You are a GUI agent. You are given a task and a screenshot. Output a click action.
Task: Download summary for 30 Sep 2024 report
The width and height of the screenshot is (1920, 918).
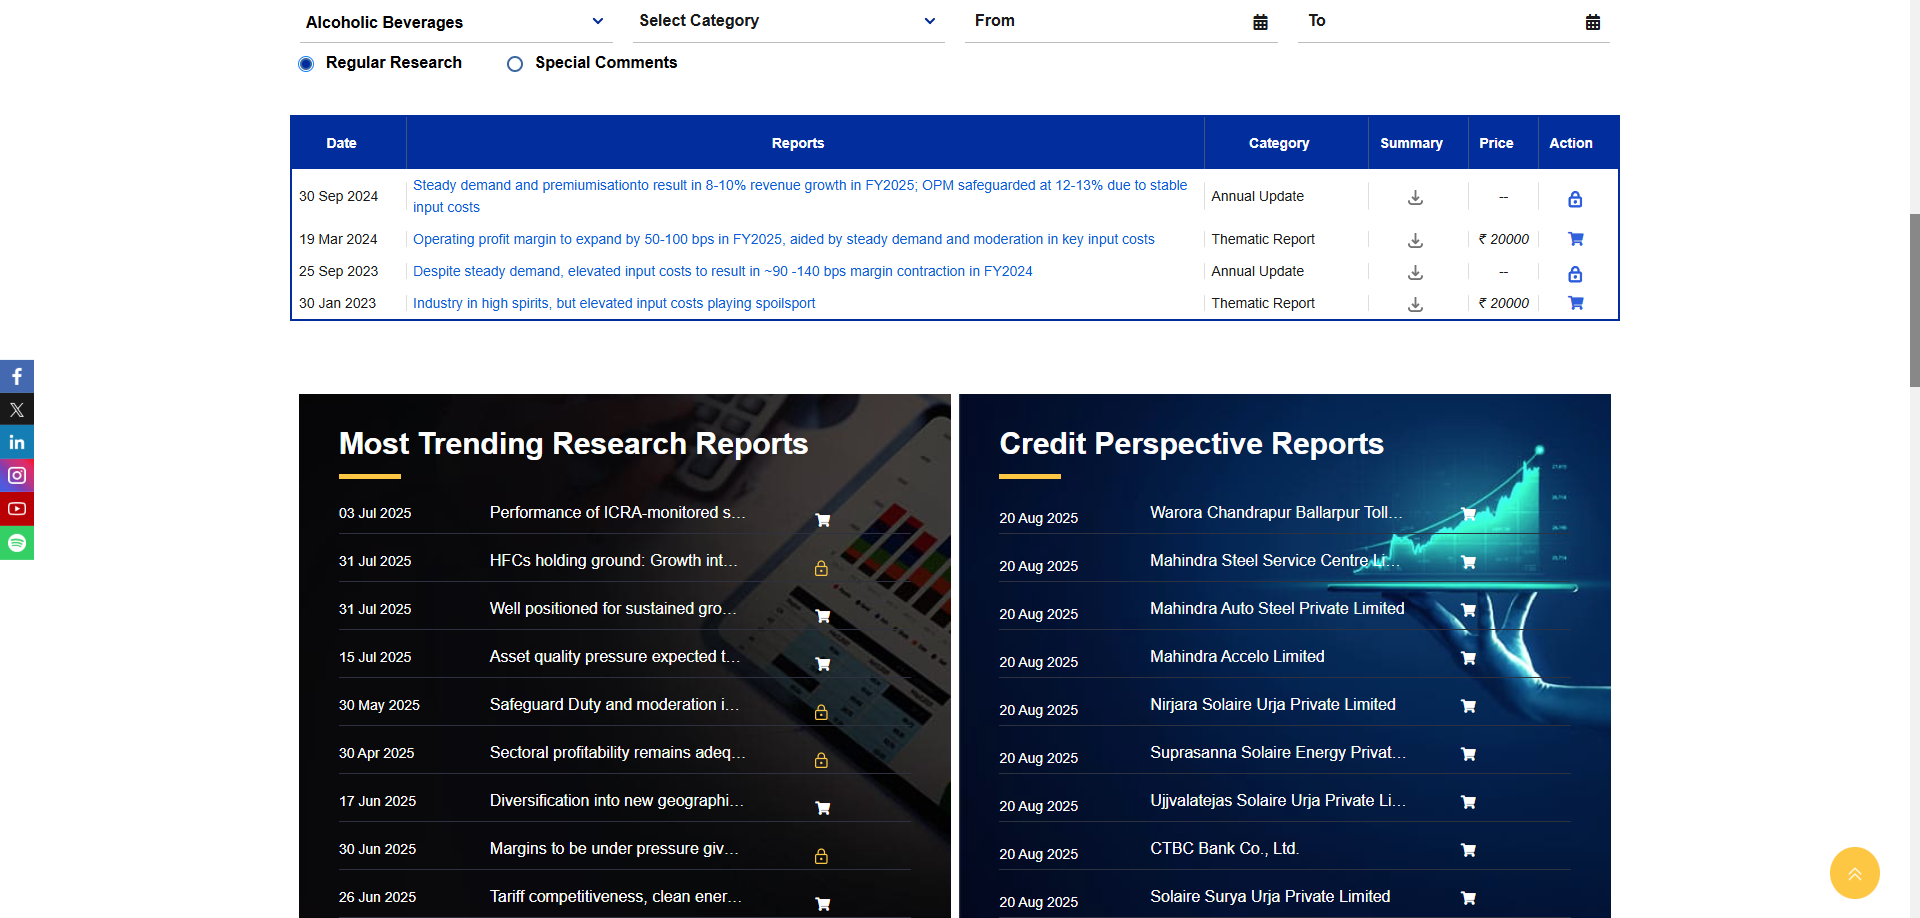(x=1415, y=198)
